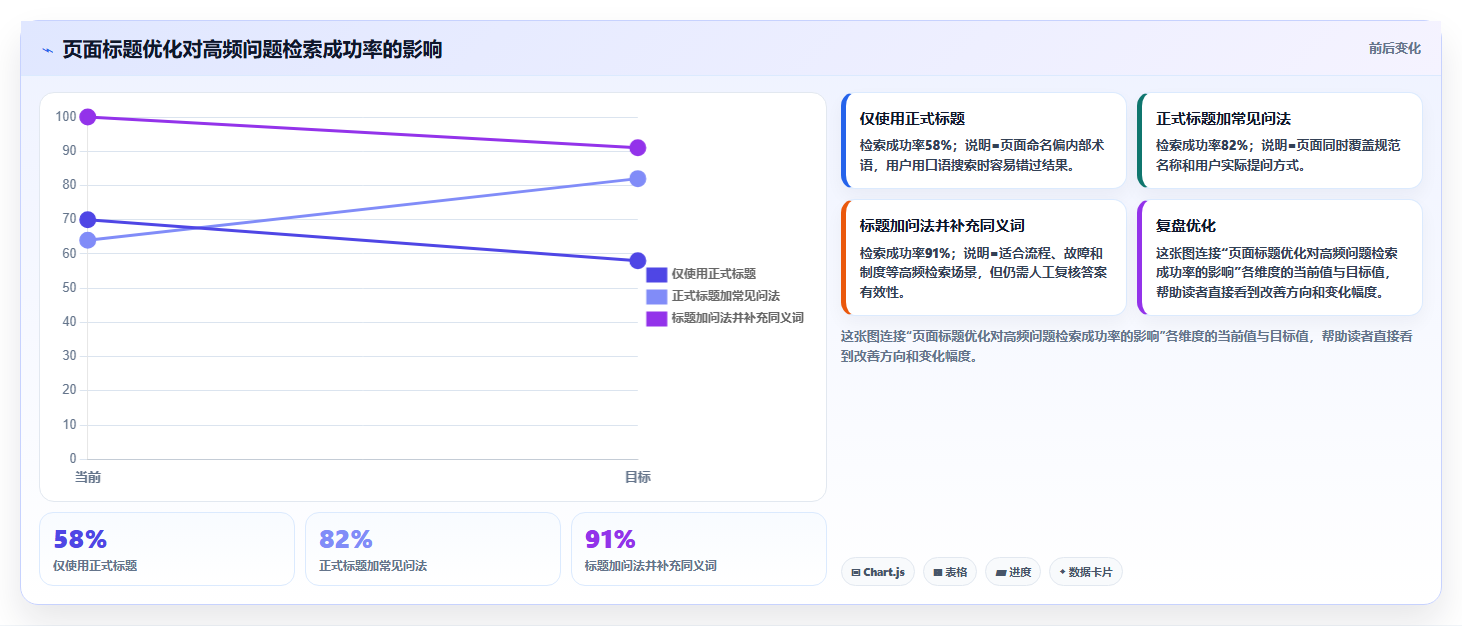The height and width of the screenshot is (626, 1462).
Task: Click the lightning icon beside the page title
Action: [47, 50]
